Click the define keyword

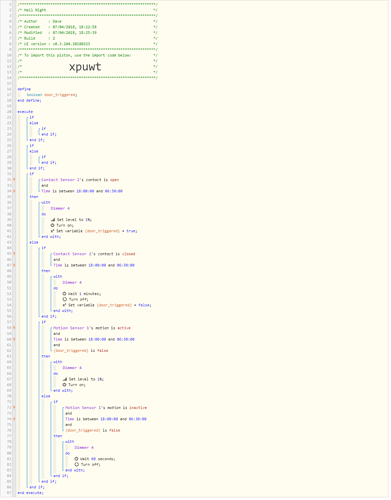[24, 90]
